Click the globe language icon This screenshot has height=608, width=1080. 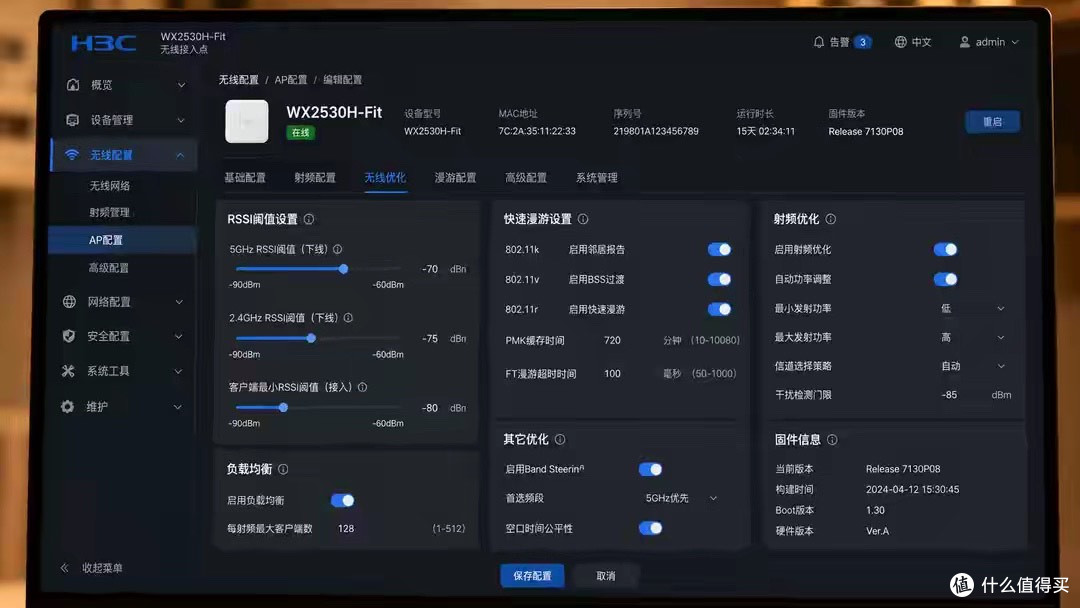(900, 42)
